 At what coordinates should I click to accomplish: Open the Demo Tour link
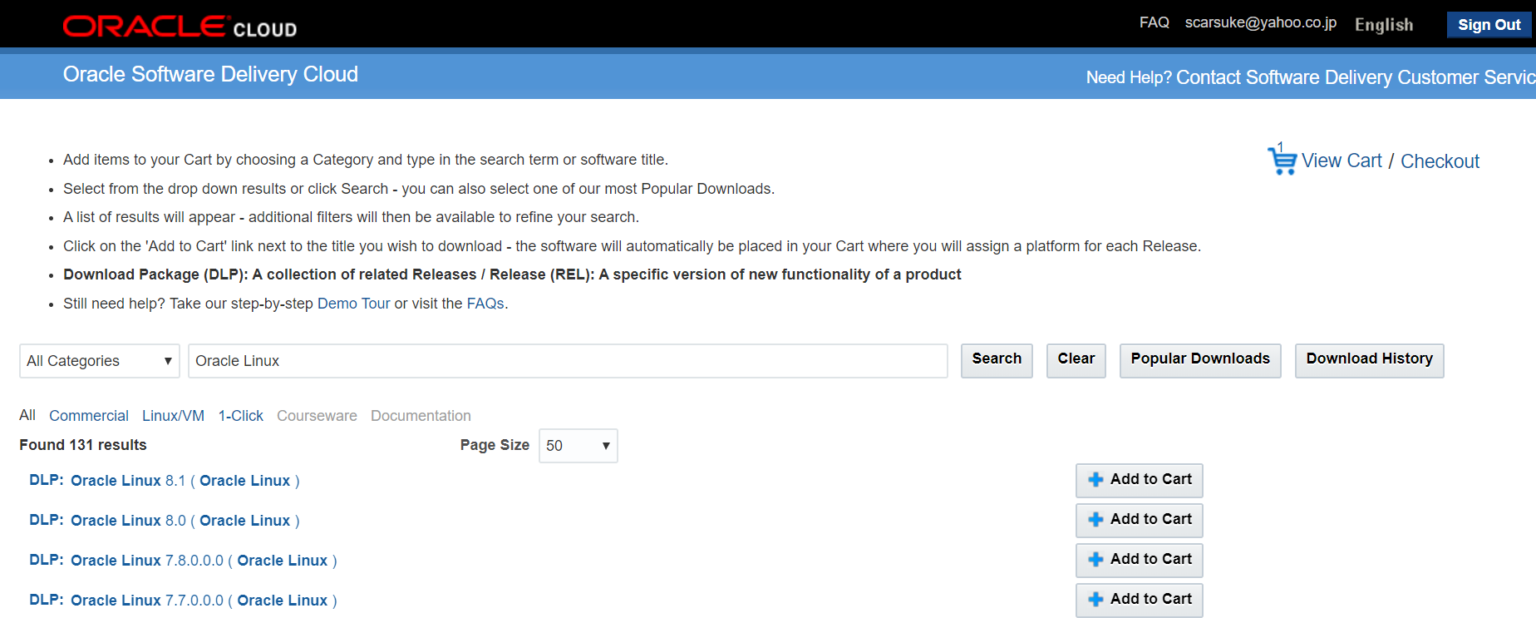(353, 303)
